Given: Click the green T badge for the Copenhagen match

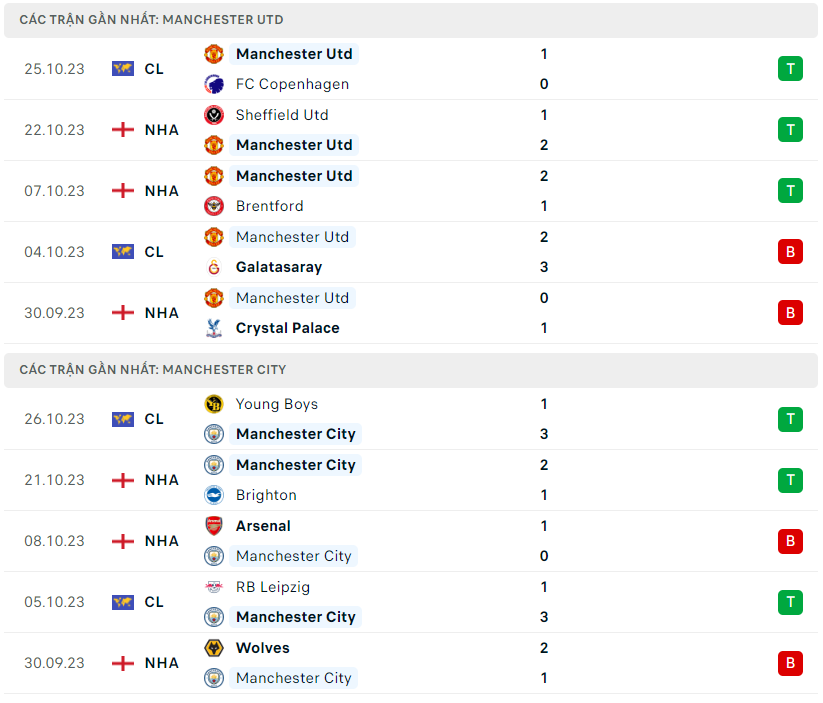Looking at the screenshot, I should click(790, 69).
